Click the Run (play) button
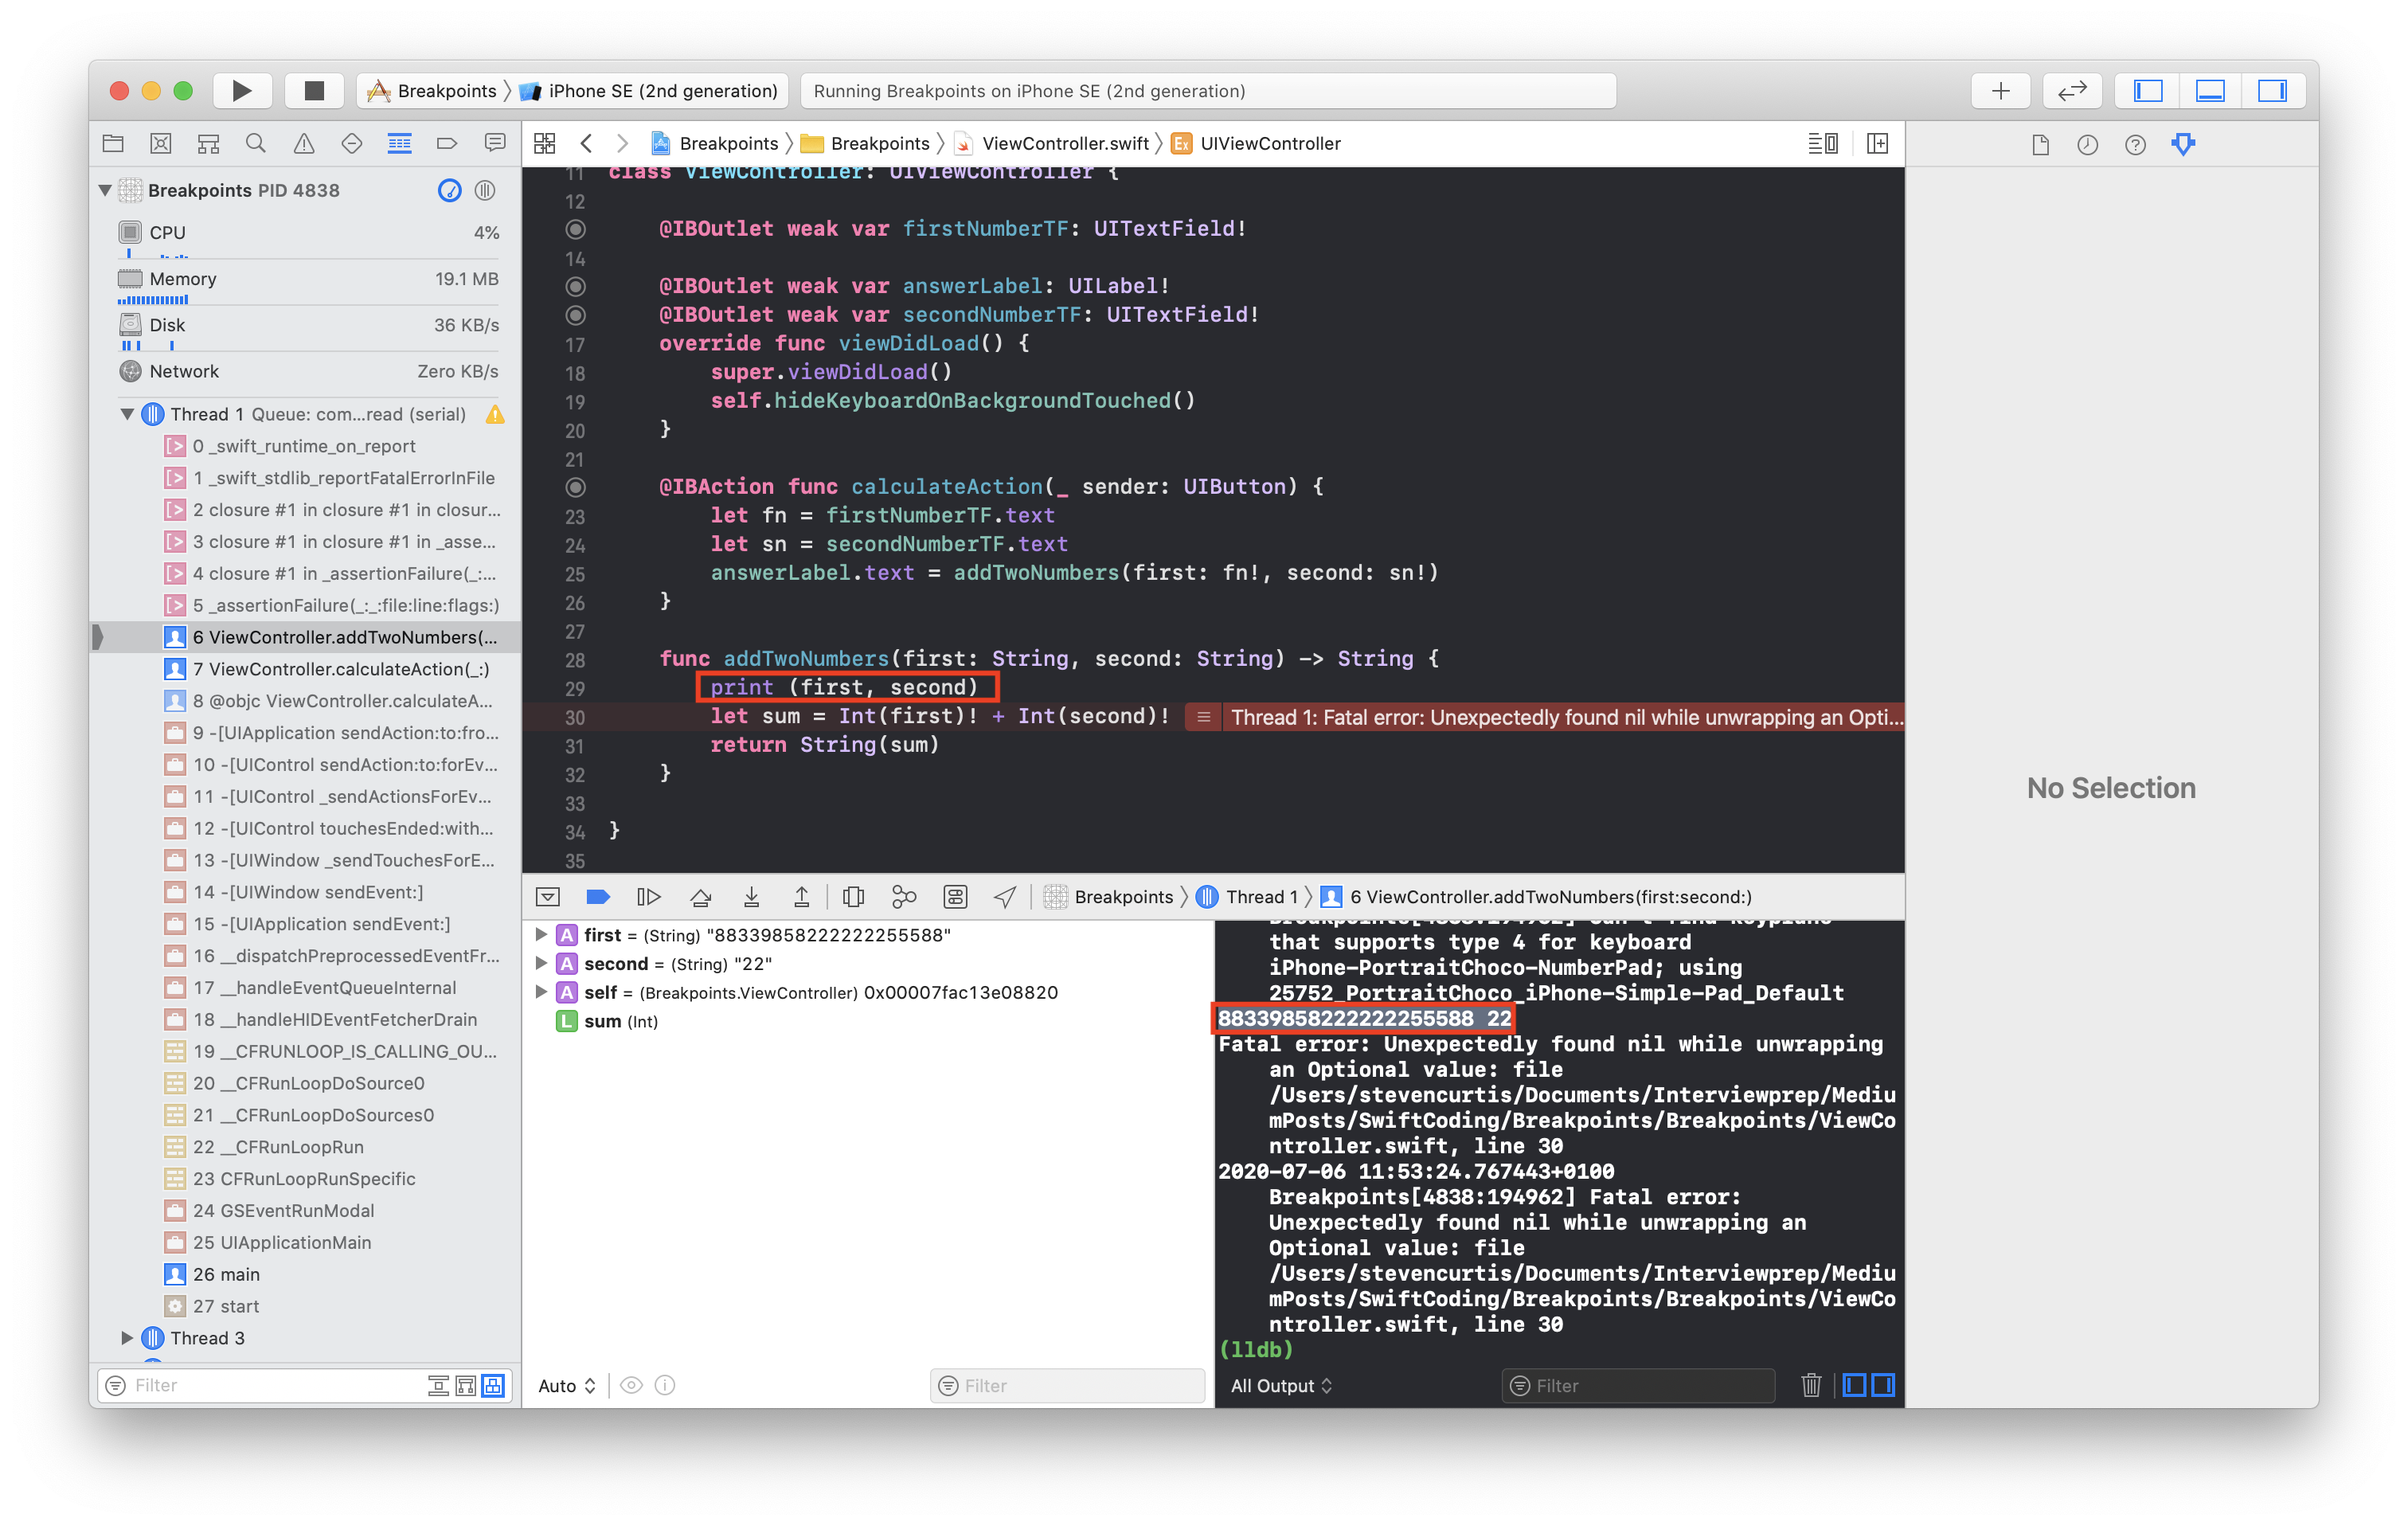The height and width of the screenshot is (1526, 2408). 242,91
